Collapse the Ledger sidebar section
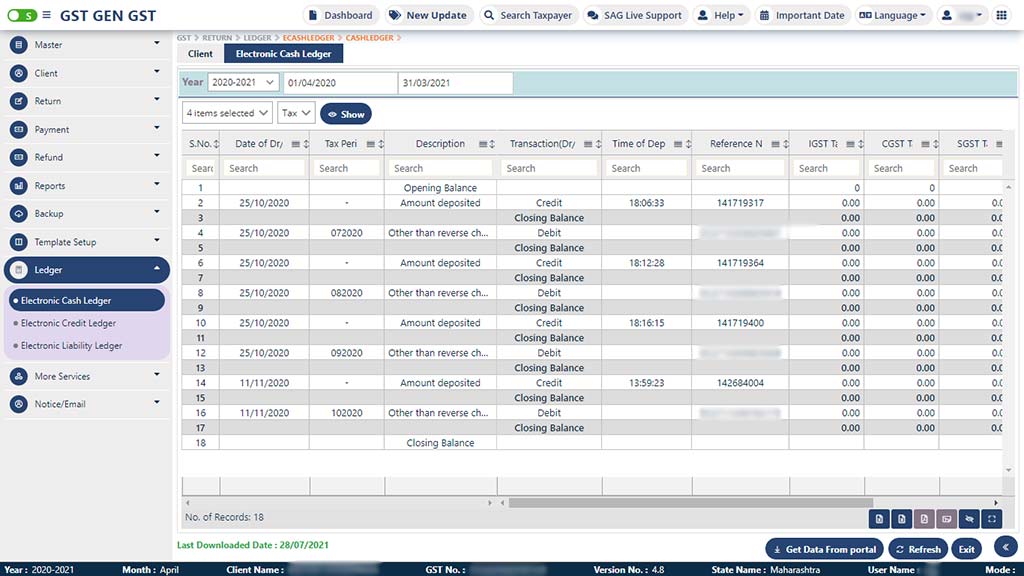 click(x=156, y=269)
